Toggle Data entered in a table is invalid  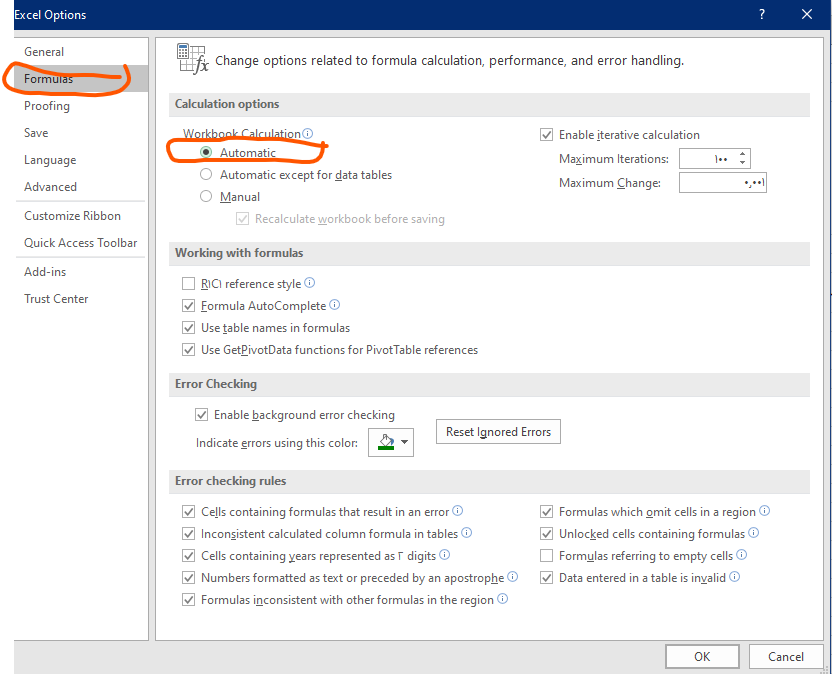click(x=547, y=577)
